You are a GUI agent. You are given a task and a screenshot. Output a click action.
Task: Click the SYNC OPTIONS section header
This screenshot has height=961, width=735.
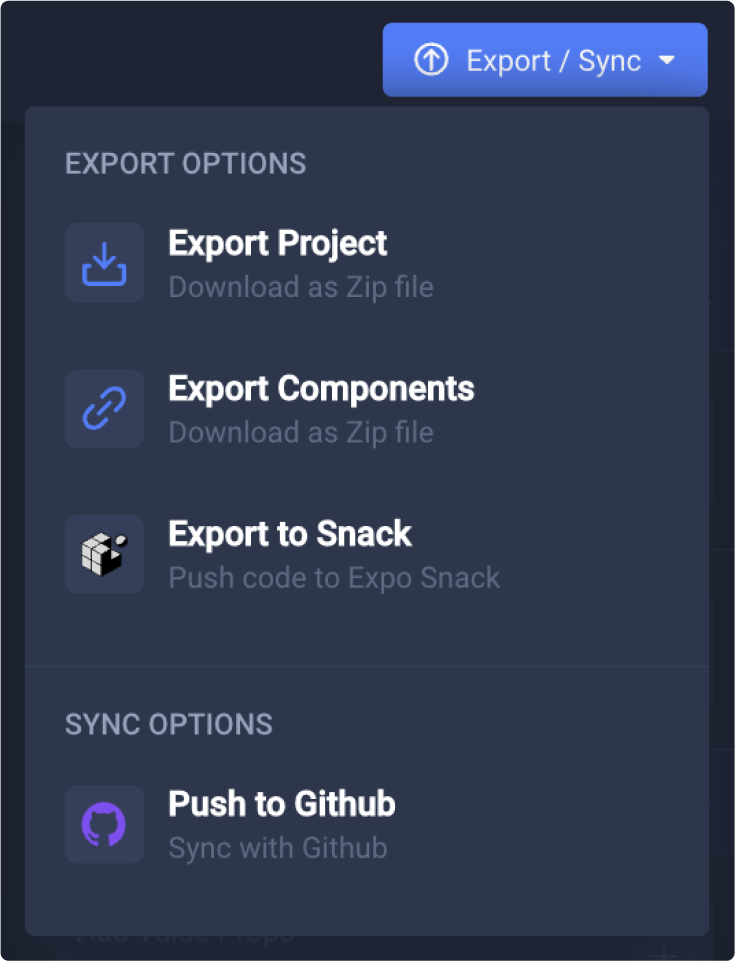(x=168, y=724)
